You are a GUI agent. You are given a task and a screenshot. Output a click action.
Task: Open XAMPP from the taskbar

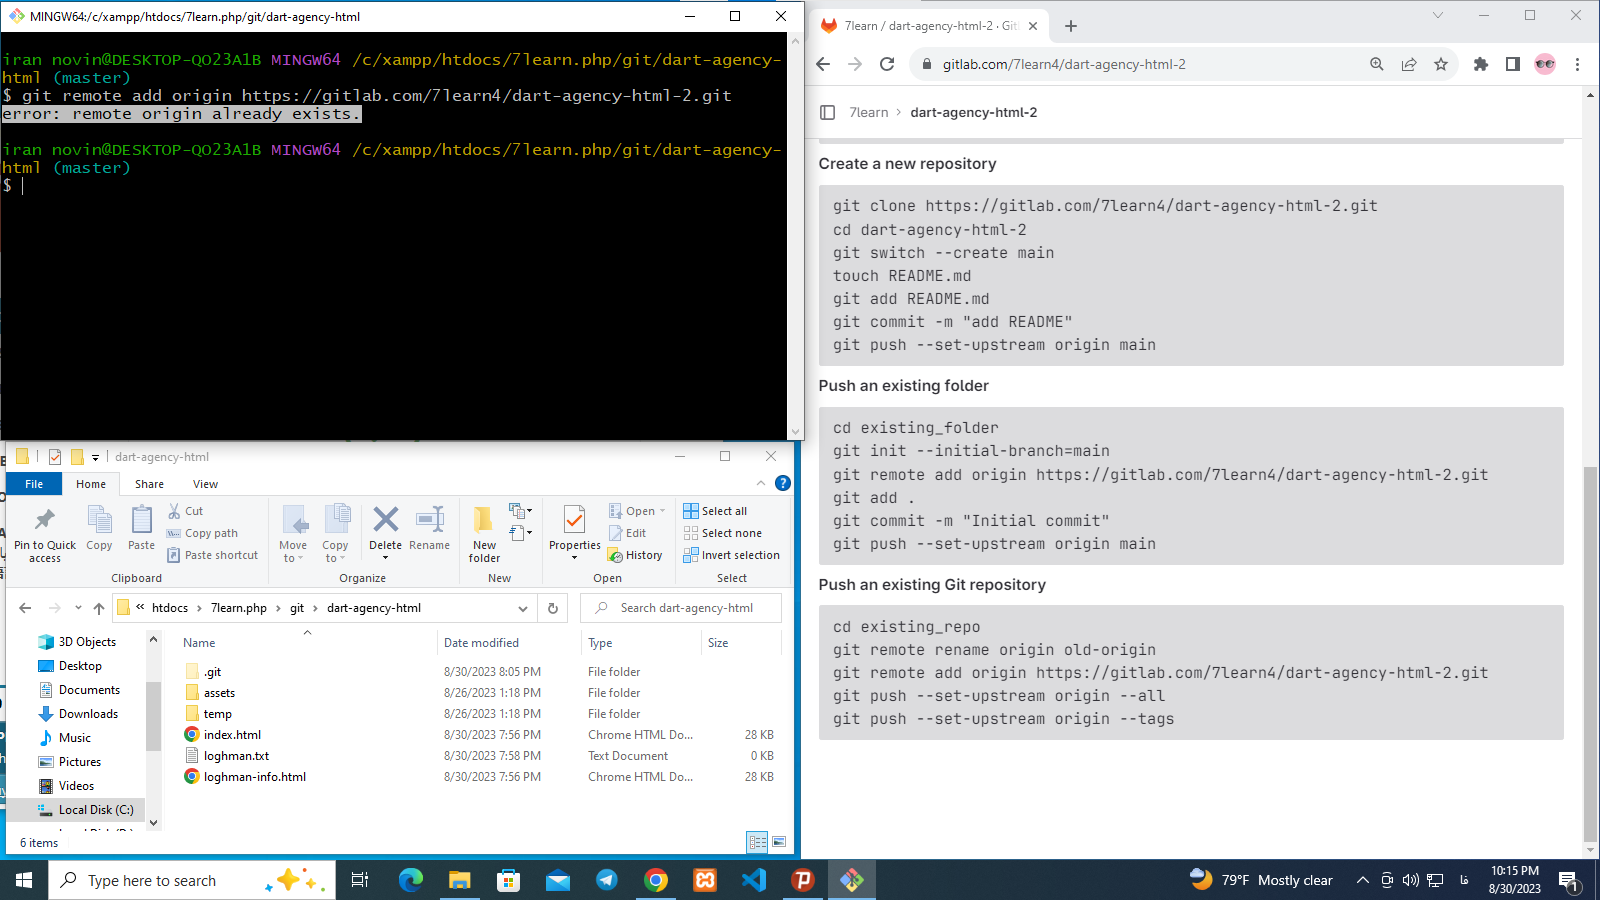pyautogui.click(x=705, y=880)
